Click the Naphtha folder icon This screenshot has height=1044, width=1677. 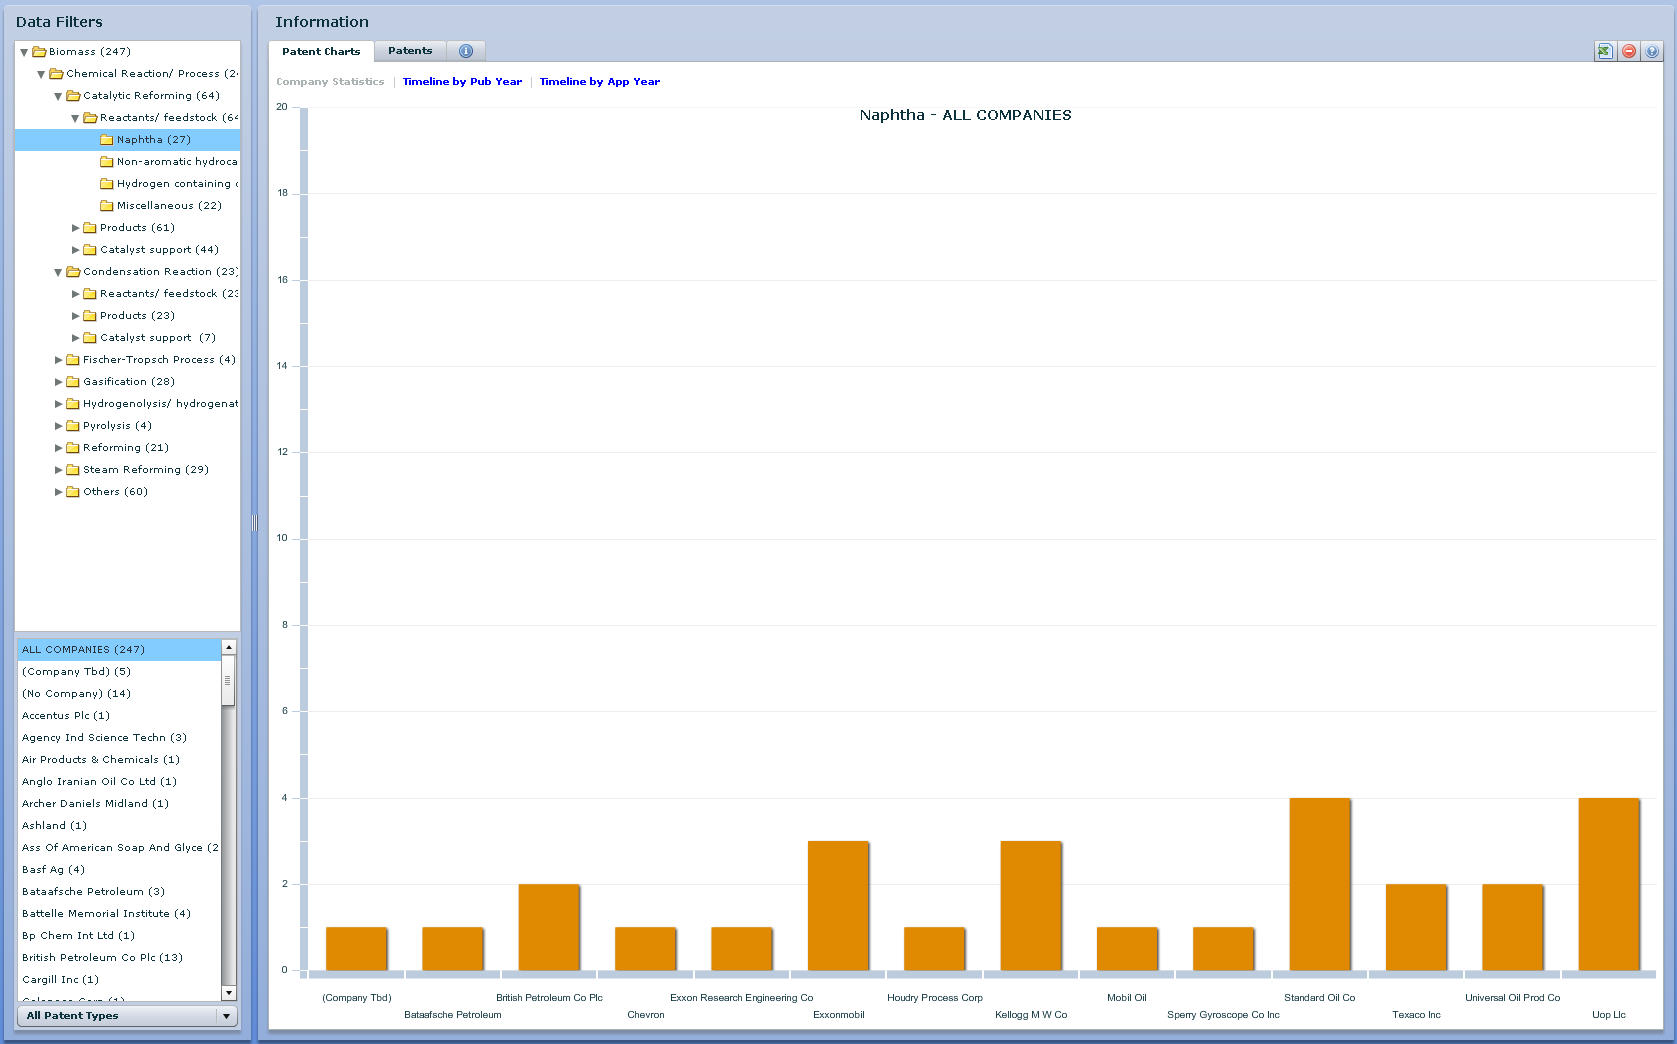point(107,140)
